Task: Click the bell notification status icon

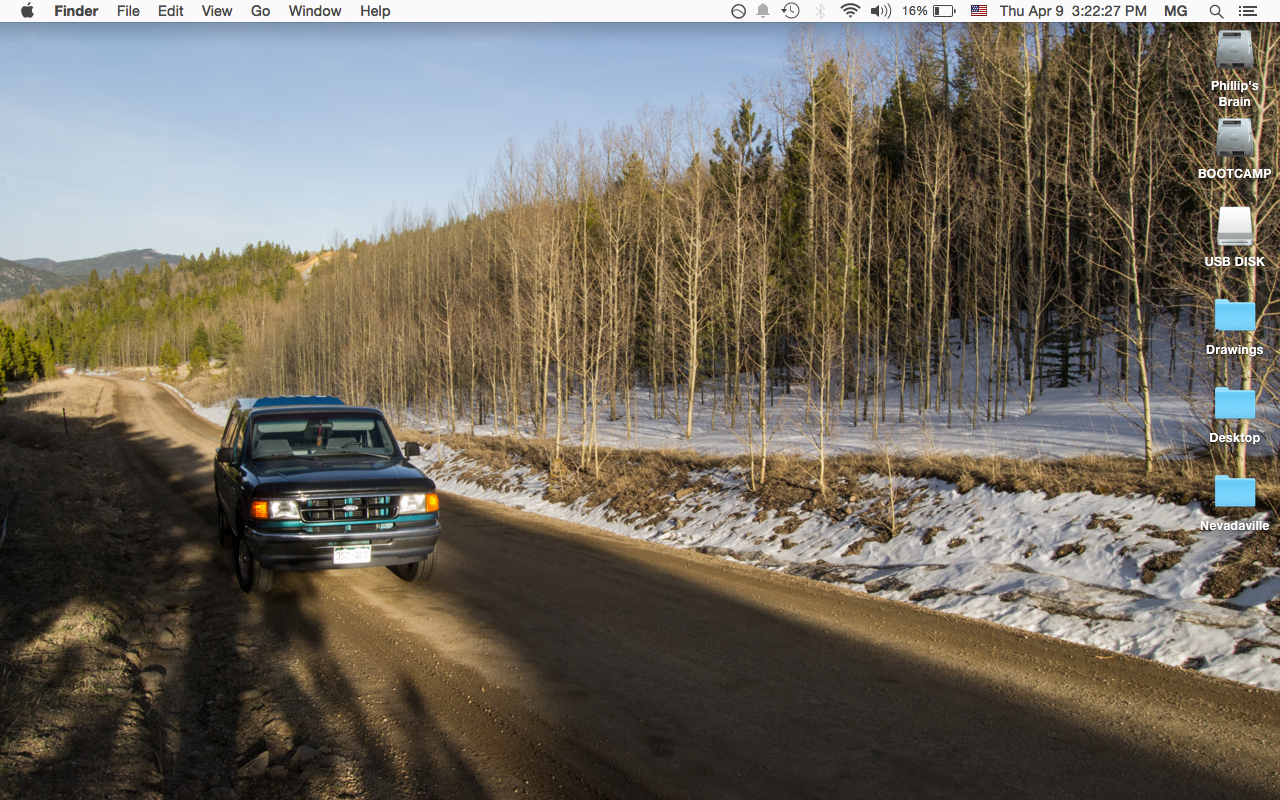Action: (x=764, y=11)
